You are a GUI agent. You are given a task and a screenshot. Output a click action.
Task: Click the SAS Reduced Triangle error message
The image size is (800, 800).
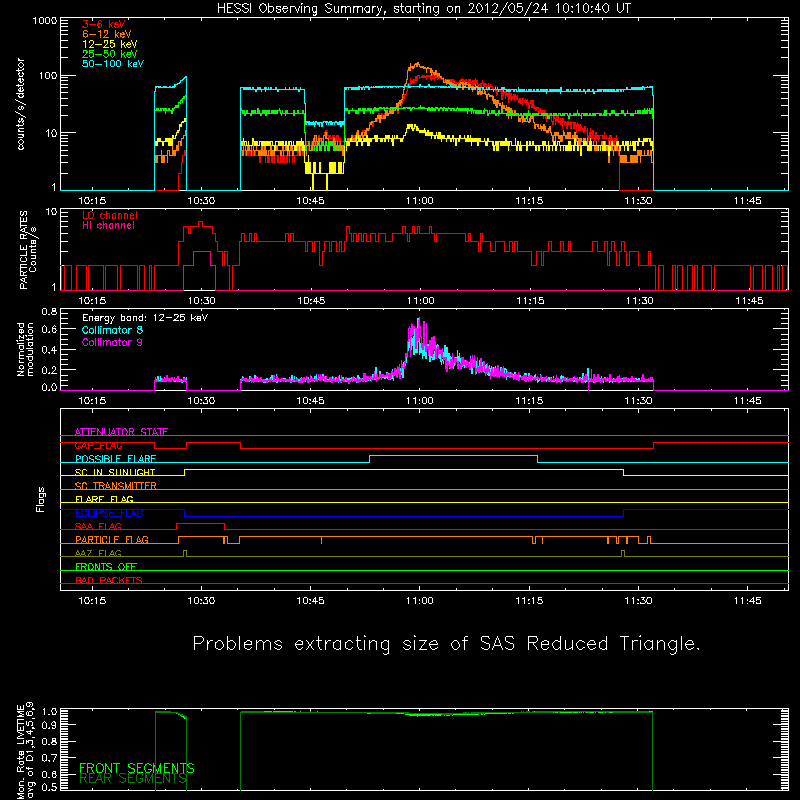tap(446, 644)
